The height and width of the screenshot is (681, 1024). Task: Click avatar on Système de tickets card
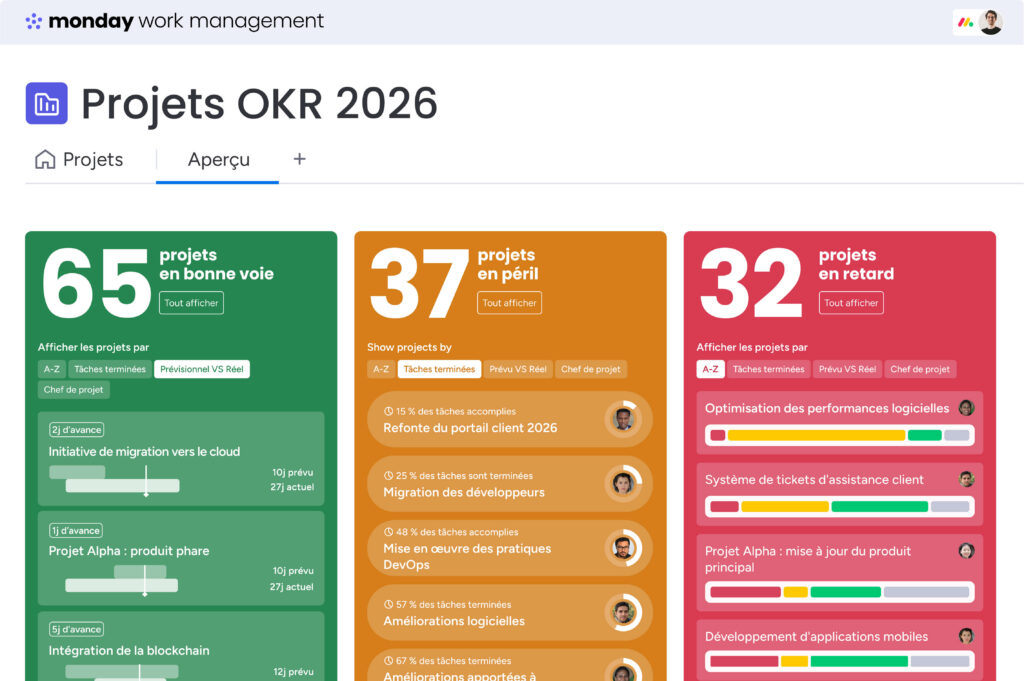pyautogui.click(x=967, y=479)
